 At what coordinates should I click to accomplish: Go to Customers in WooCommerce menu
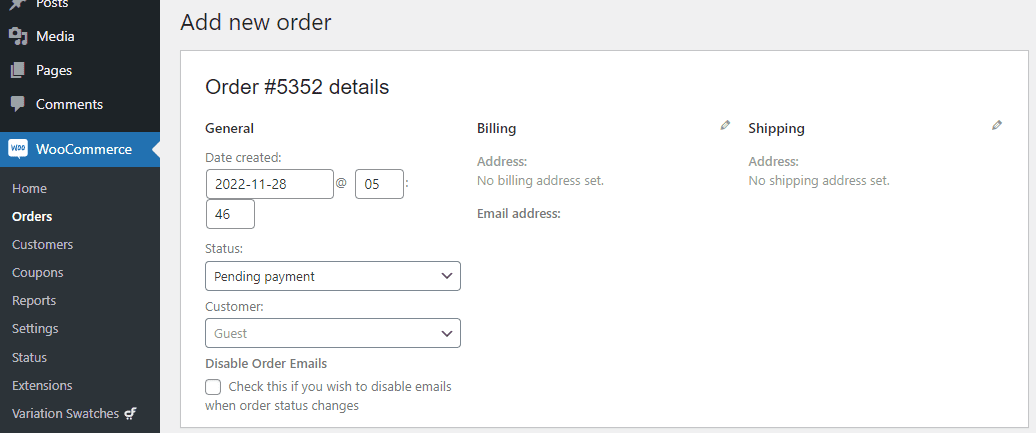(42, 245)
